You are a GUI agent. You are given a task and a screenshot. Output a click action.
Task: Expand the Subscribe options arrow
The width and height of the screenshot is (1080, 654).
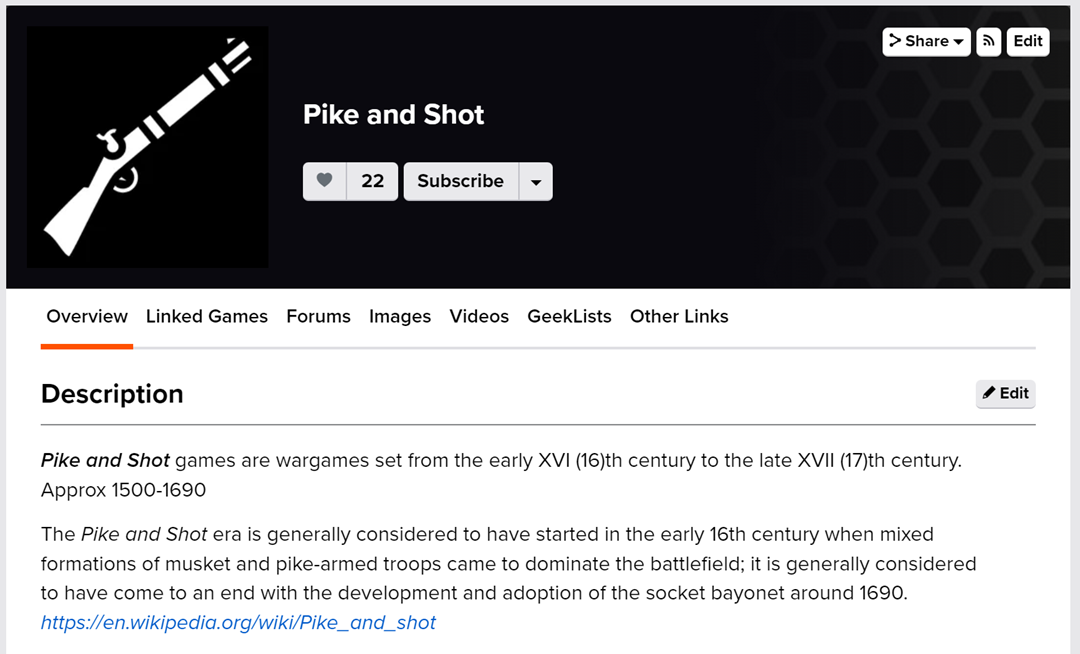coord(536,182)
